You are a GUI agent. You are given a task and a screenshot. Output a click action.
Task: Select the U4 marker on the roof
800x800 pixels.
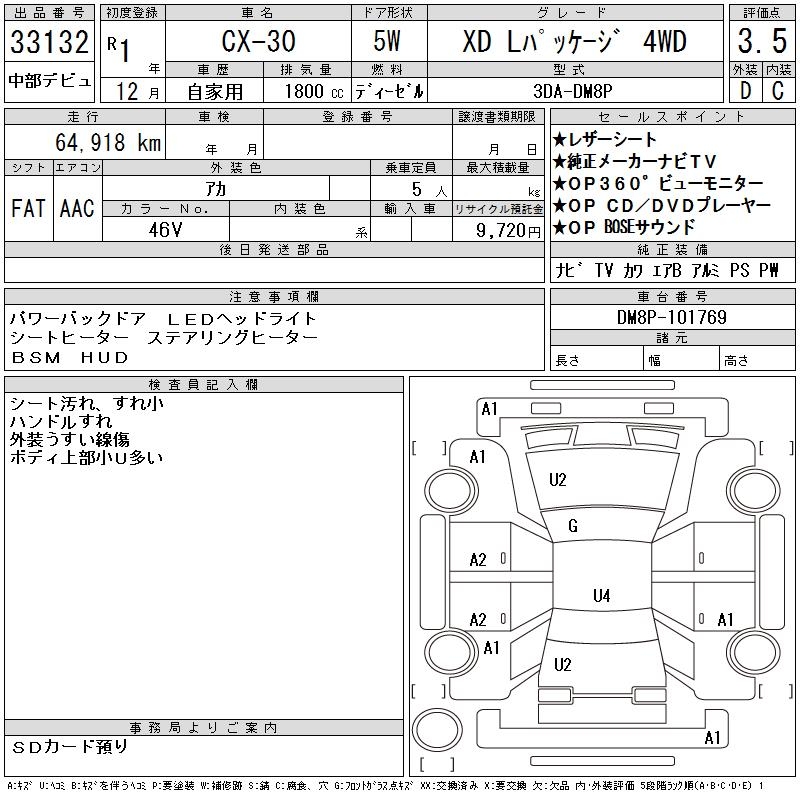600,596
